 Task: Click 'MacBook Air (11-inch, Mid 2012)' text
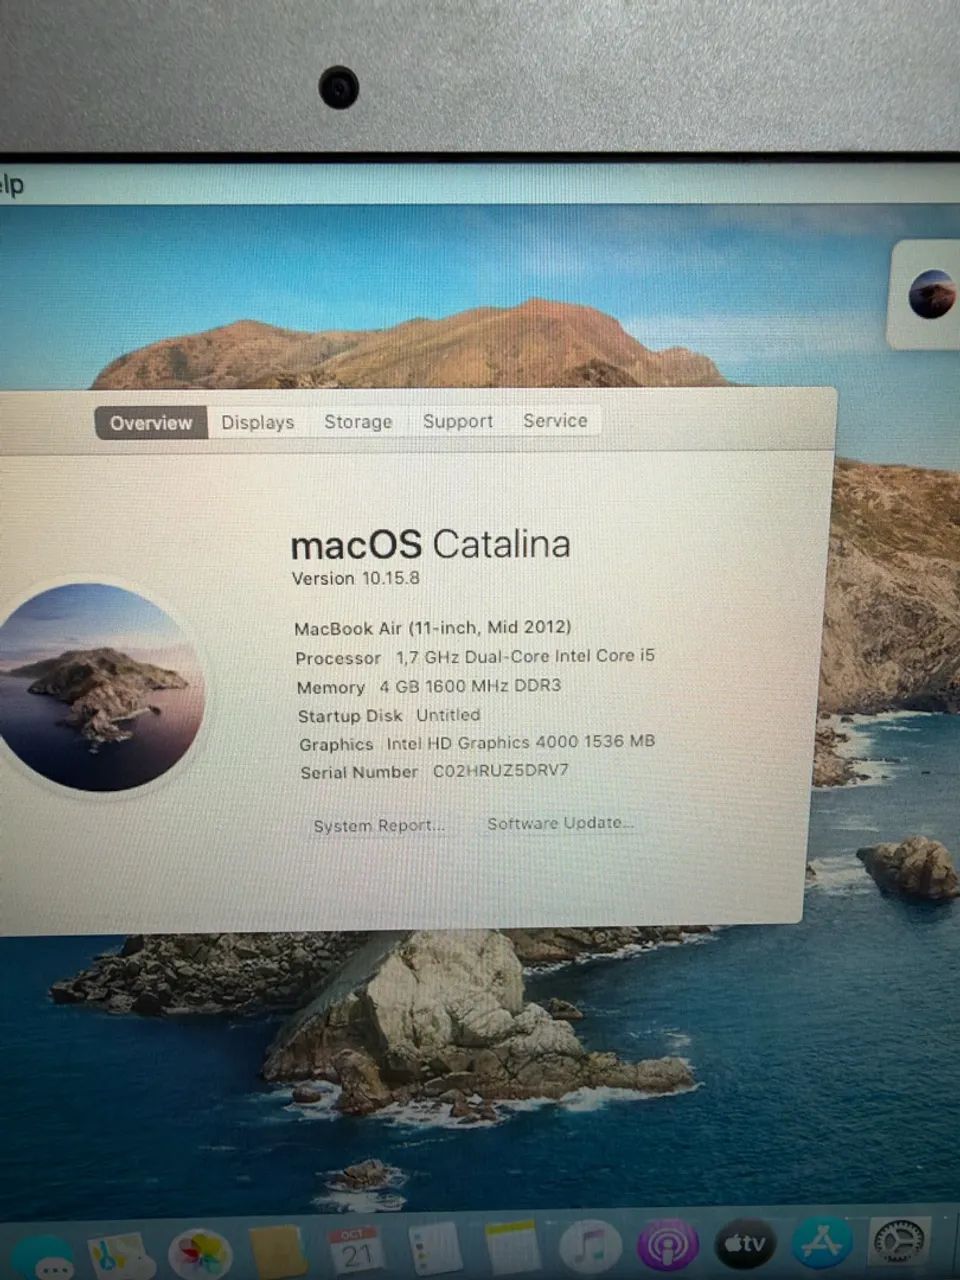[x=433, y=628]
